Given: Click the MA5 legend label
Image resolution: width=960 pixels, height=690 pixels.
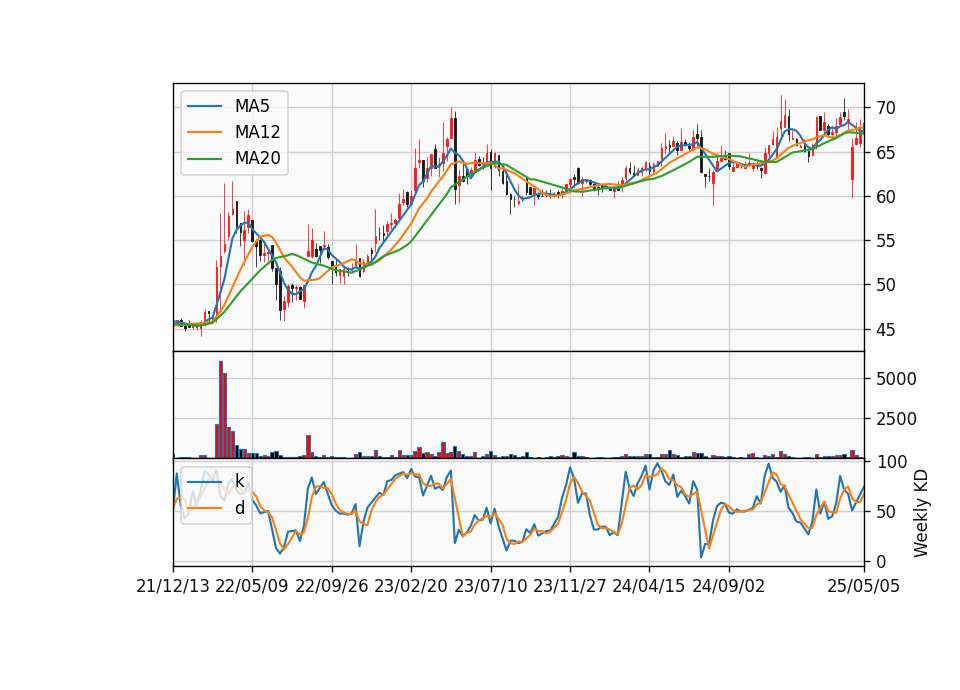Looking at the screenshot, I should coord(252,106).
